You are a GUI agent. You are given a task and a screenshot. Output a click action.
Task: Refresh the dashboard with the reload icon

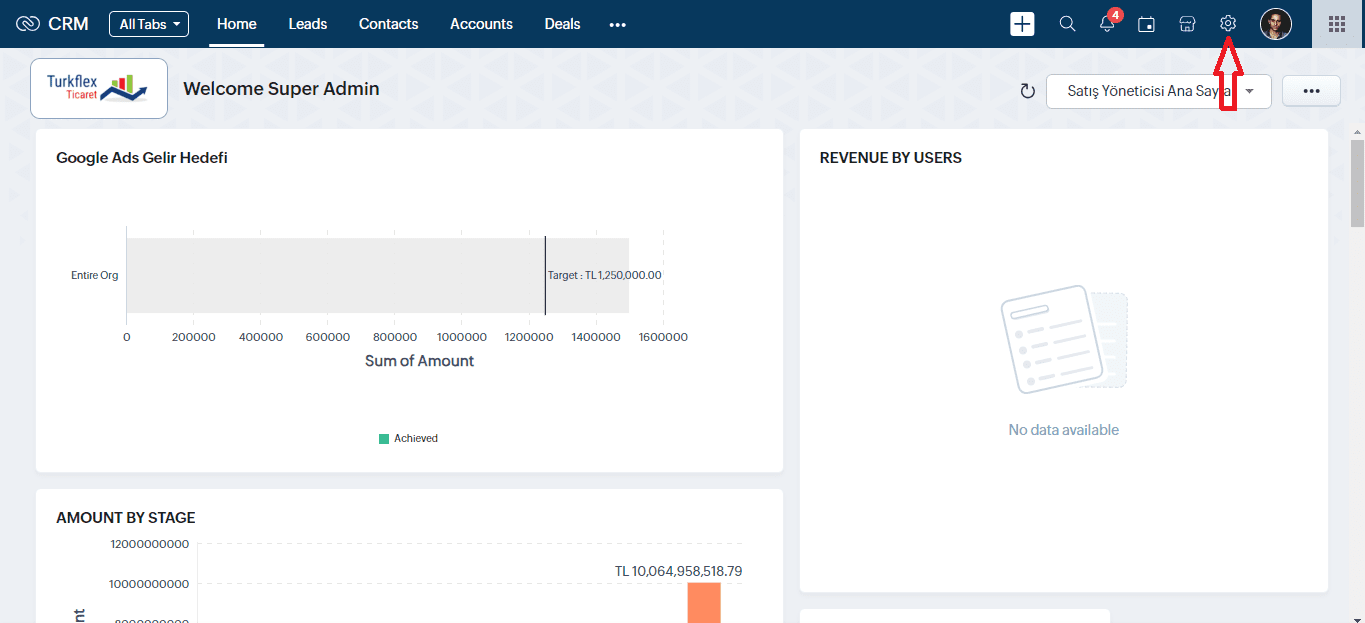tap(1027, 91)
